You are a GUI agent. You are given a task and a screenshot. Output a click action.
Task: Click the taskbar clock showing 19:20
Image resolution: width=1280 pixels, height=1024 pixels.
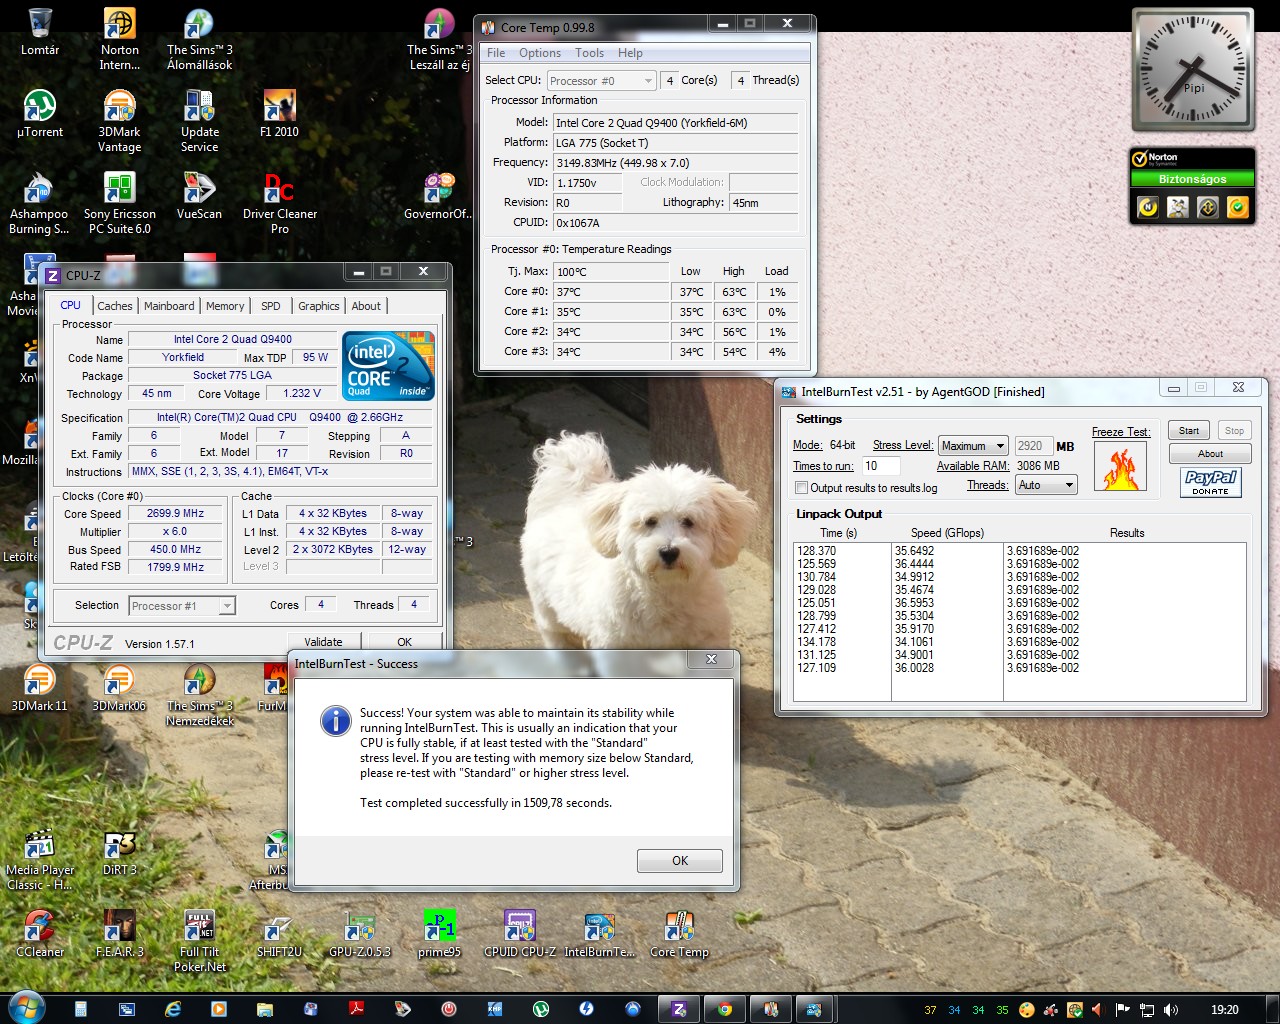coord(1224,1010)
